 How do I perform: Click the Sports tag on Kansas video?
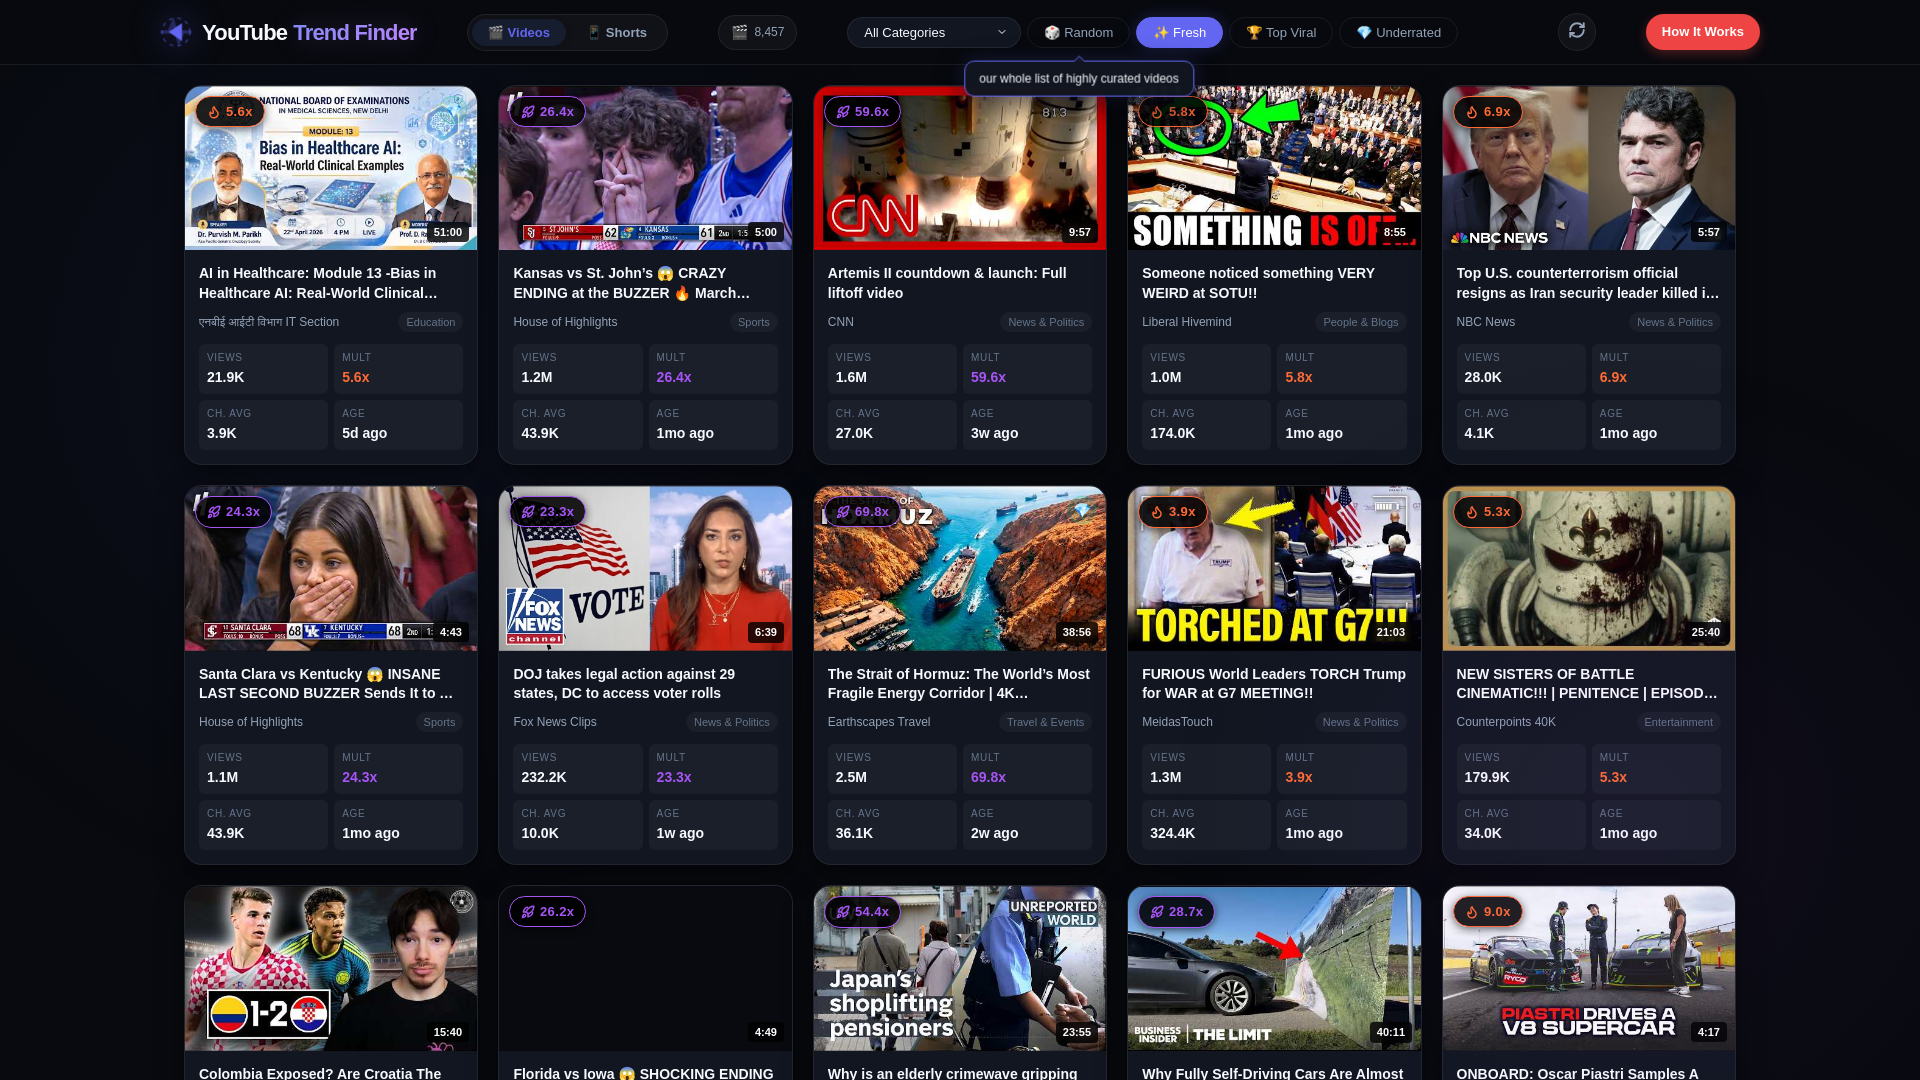[x=753, y=322]
